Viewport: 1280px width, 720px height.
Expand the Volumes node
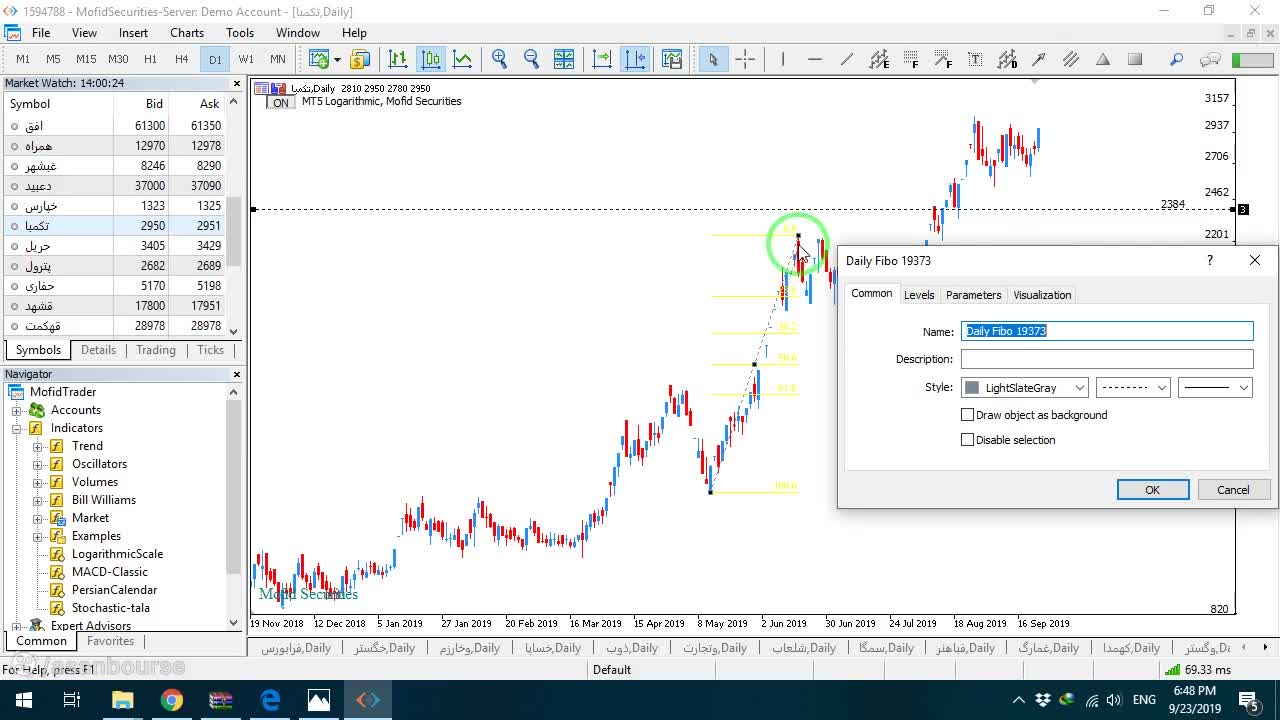(38, 482)
